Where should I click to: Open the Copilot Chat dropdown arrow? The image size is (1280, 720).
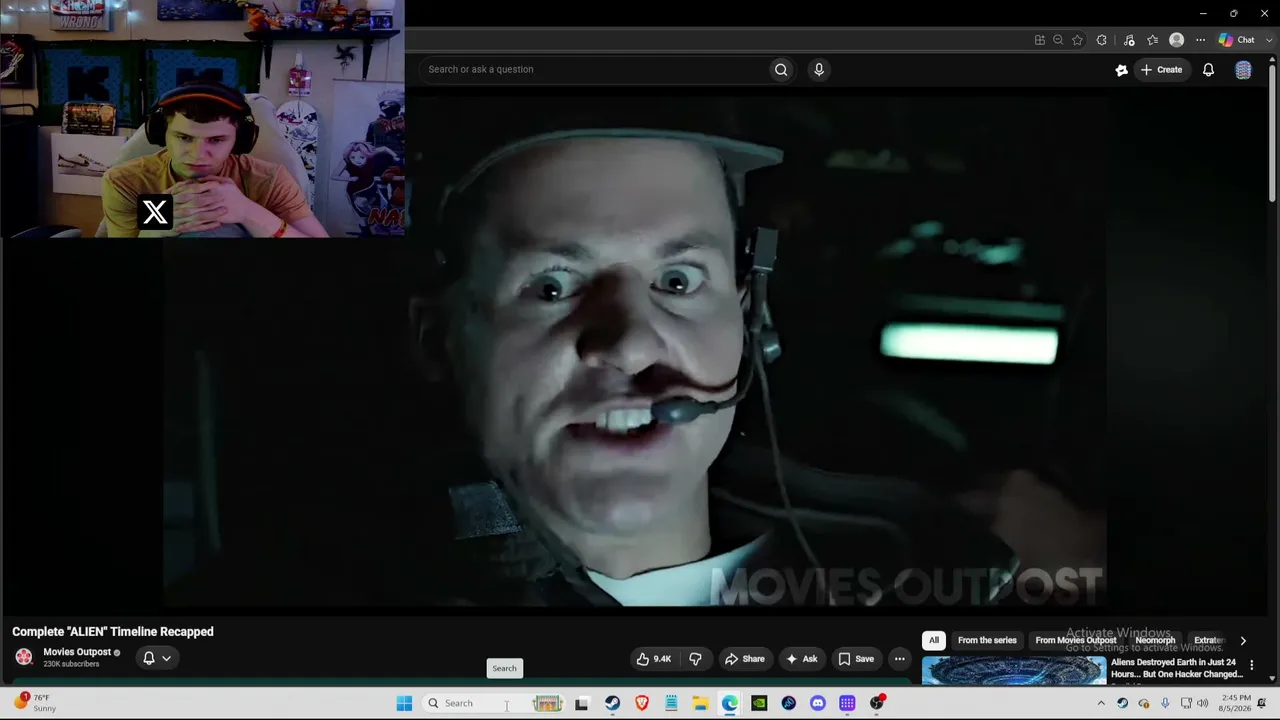point(1269,40)
